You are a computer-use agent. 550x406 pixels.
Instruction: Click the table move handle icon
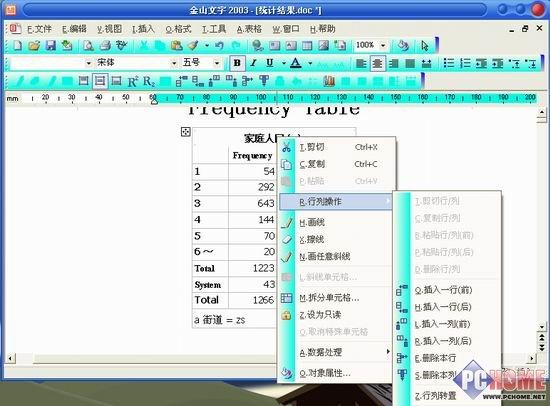[x=186, y=132]
